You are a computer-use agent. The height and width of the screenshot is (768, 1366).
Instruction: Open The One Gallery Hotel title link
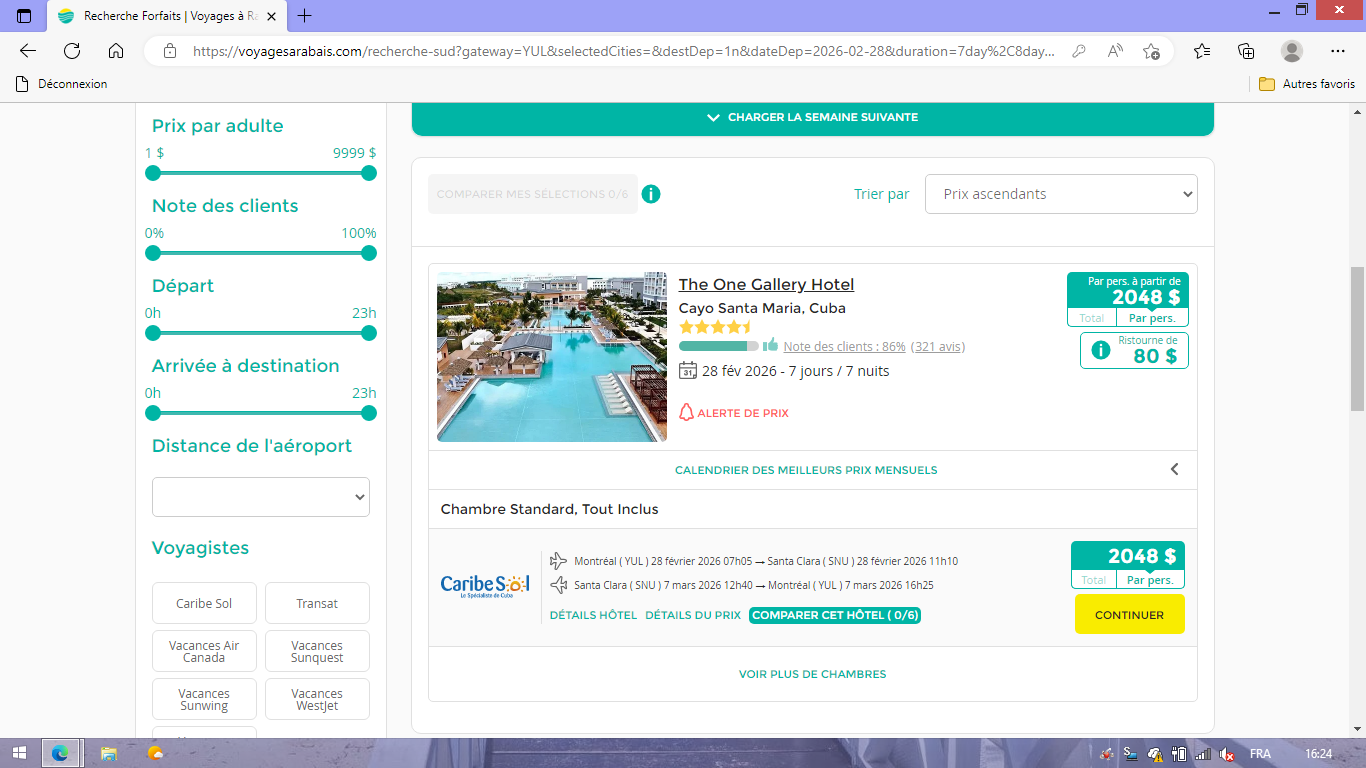click(766, 285)
